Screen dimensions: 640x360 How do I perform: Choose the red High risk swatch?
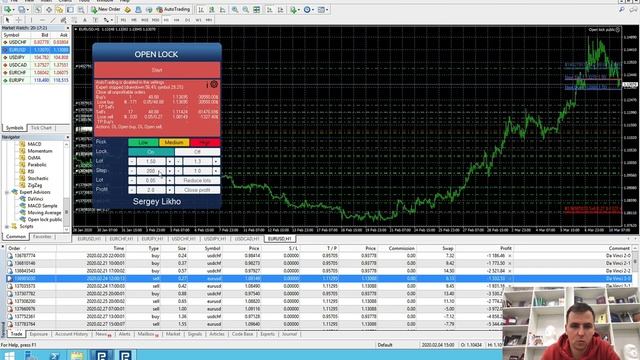pyautogui.click(x=205, y=142)
